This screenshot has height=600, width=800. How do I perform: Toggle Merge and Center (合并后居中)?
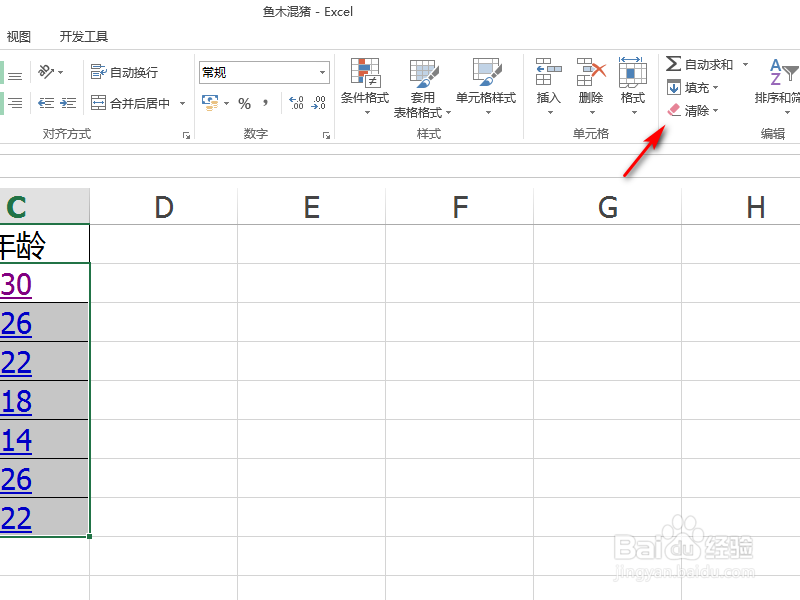pyautogui.click(x=130, y=102)
